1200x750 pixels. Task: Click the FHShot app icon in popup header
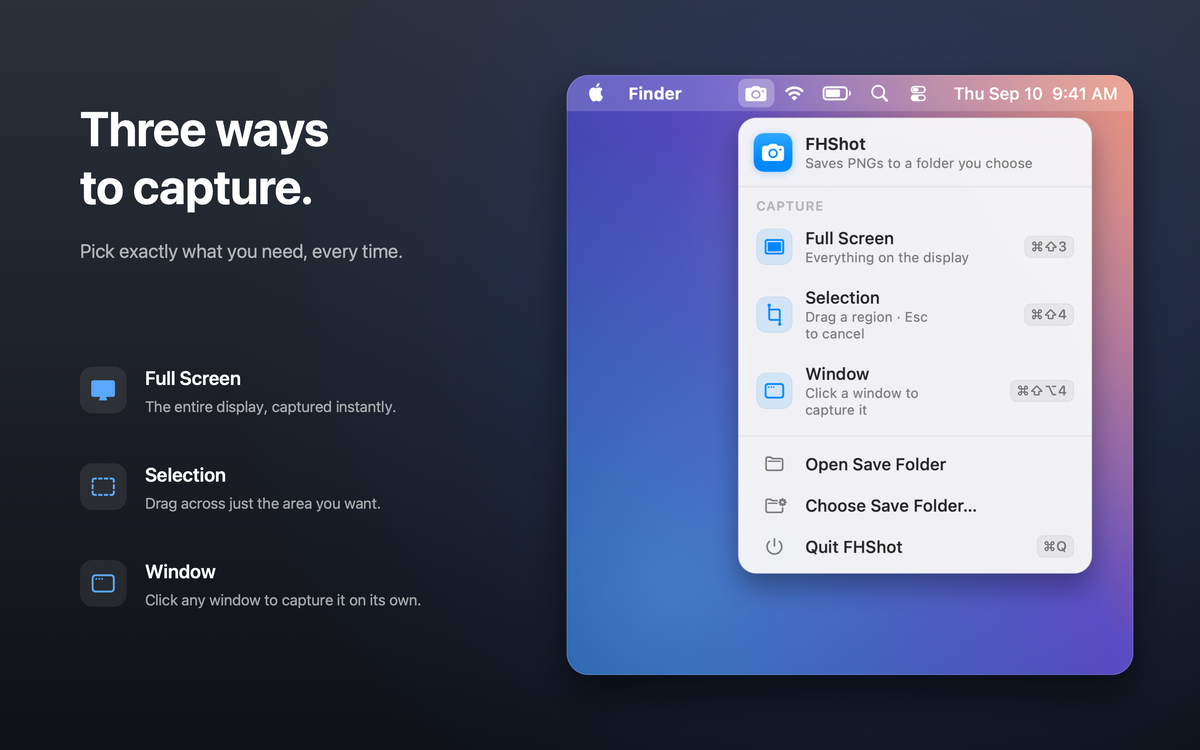(773, 153)
